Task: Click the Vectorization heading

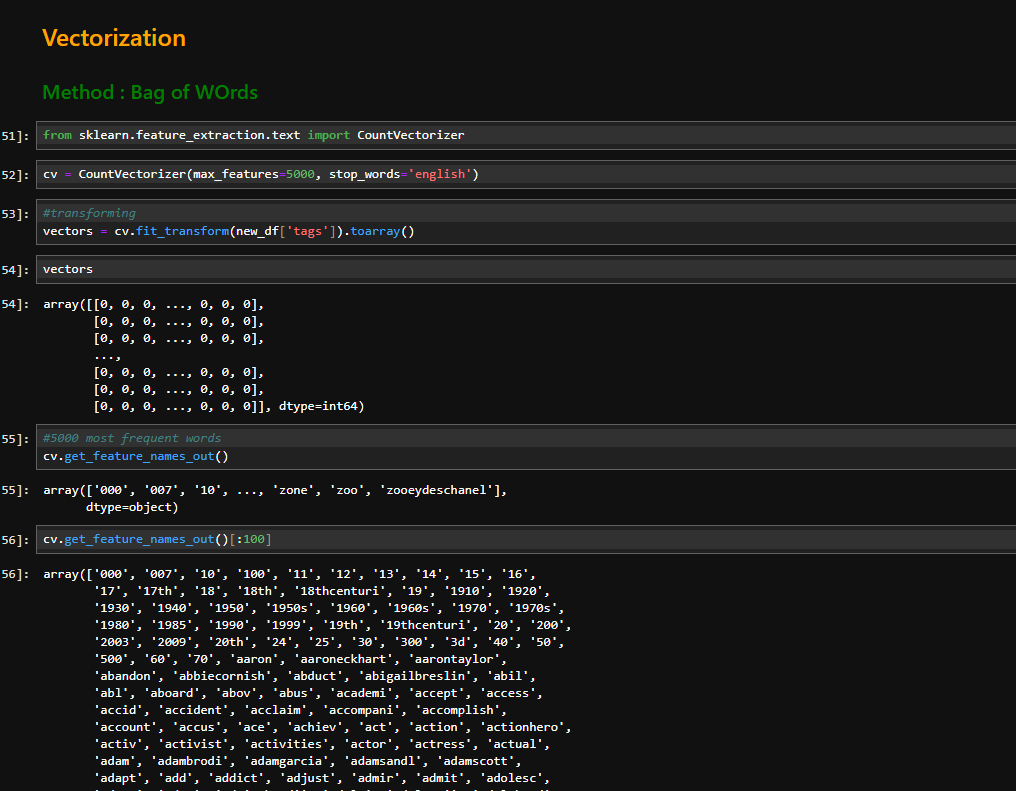Action: (x=114, y=38)
